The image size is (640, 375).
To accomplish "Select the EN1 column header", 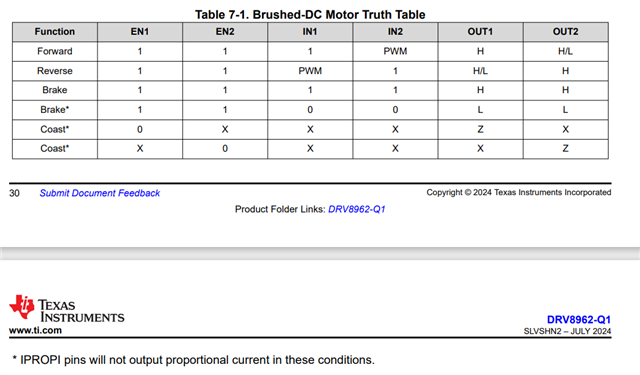I will pyautogui.click(x=140, y=32).
